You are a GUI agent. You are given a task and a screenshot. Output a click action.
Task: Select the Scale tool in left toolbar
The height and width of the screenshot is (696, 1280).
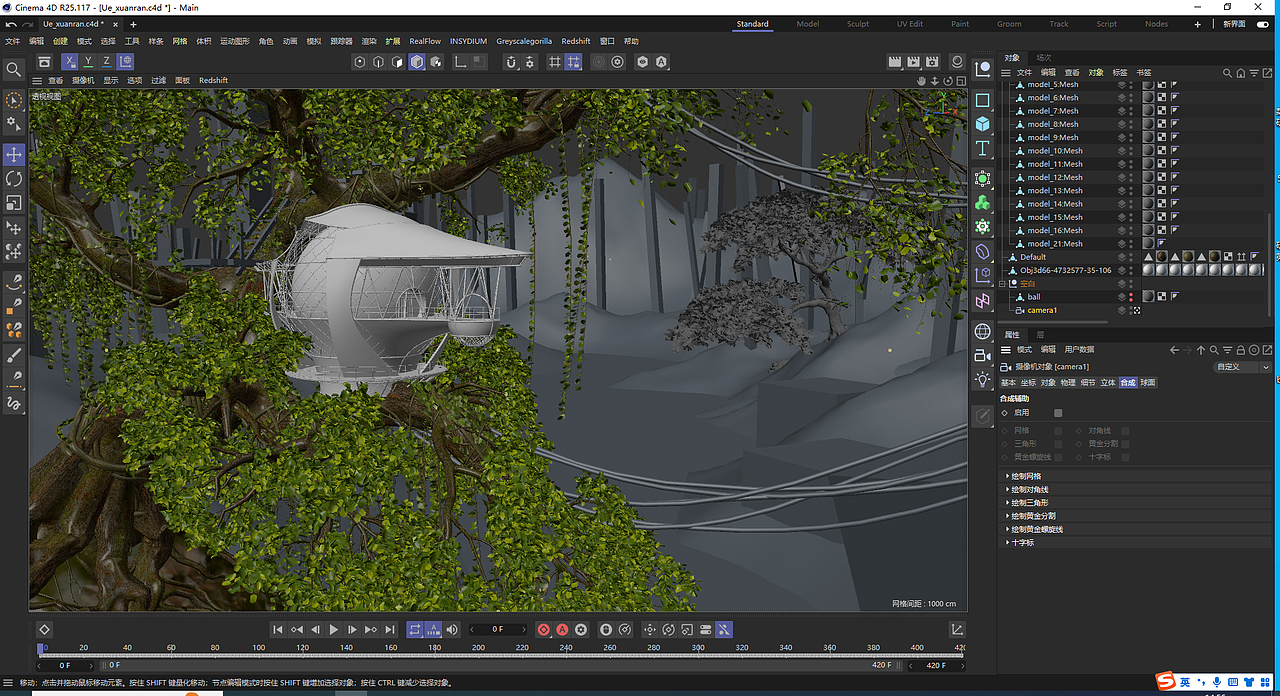pos(14,203)
